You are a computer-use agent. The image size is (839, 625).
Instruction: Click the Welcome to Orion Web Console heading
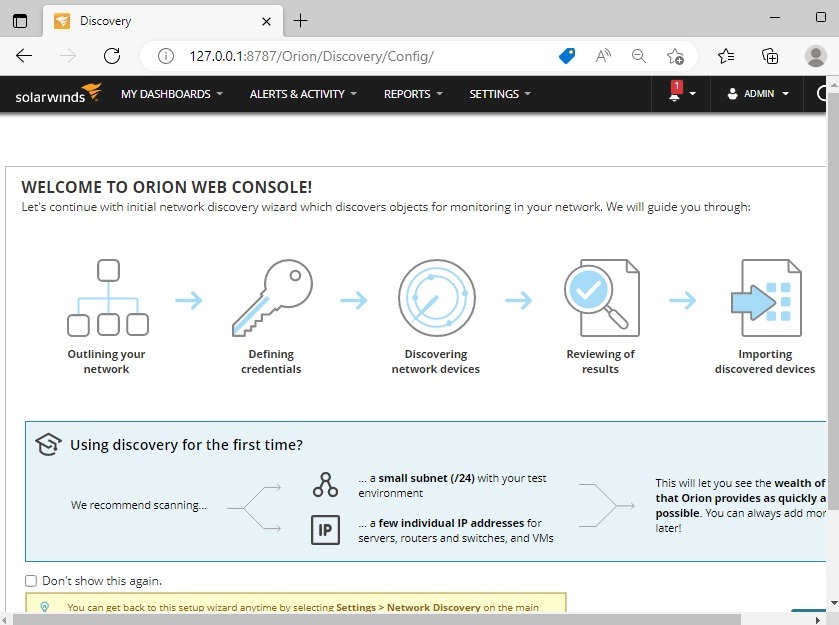(166, 187)
